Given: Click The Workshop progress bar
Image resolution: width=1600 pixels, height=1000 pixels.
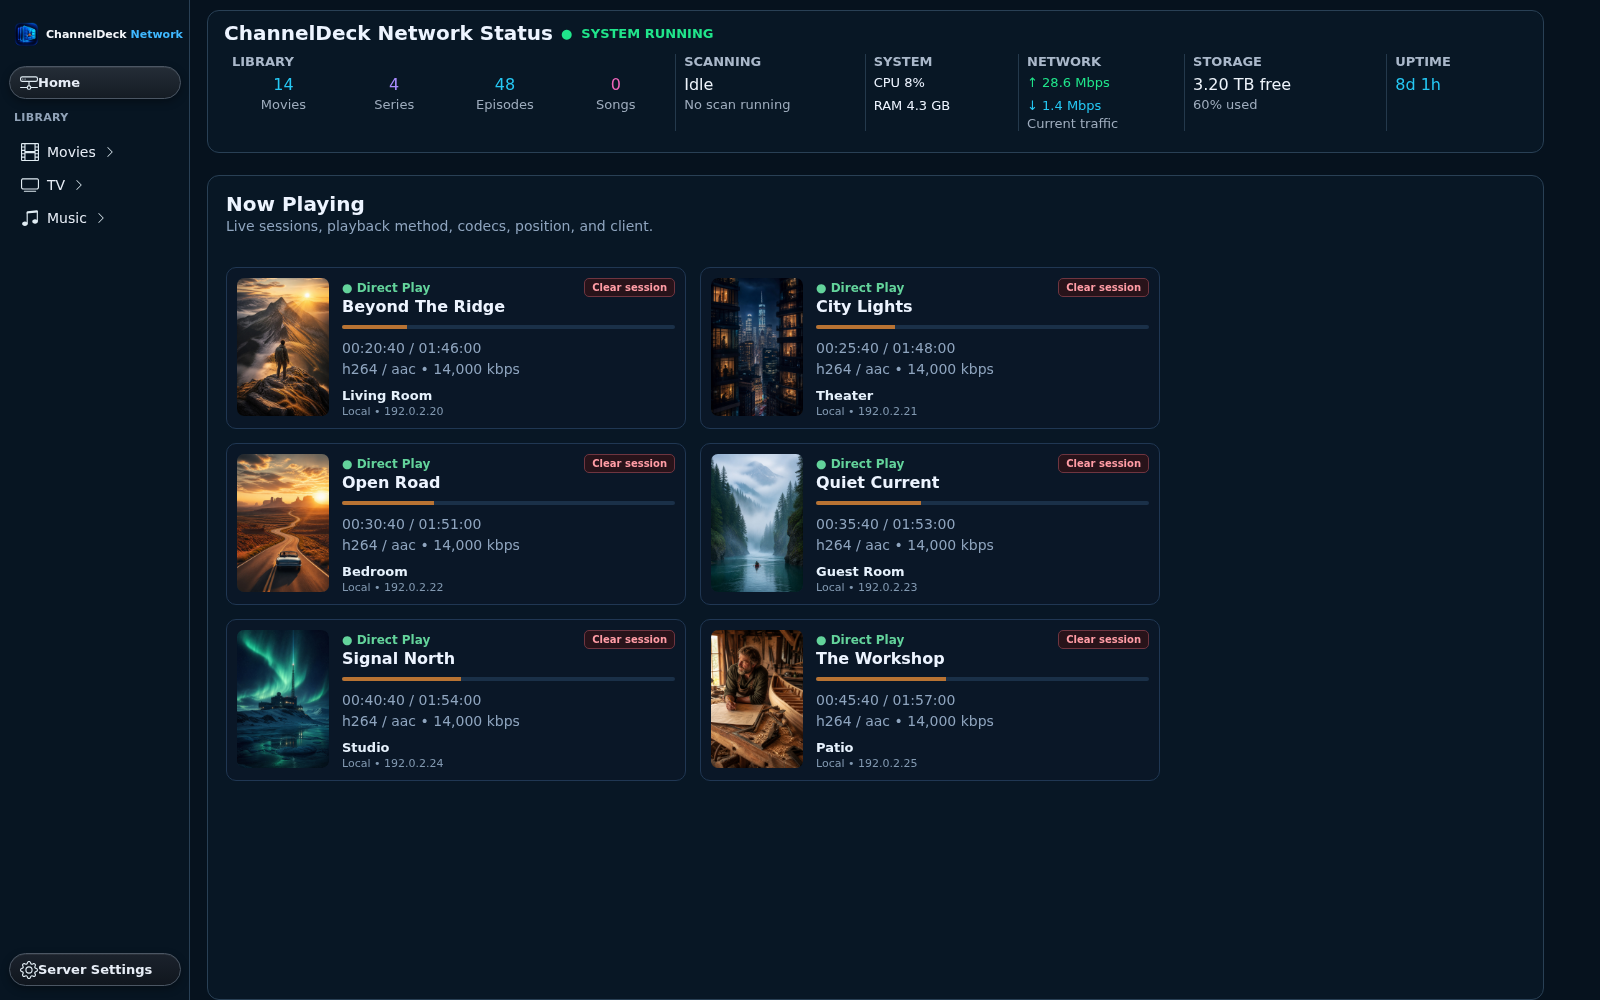Looking at the screenshot, I should tap(982, 679).
